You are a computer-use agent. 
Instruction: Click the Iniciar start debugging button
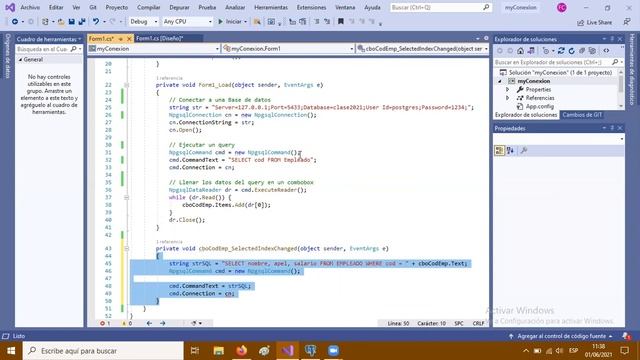tap(232, 22)
